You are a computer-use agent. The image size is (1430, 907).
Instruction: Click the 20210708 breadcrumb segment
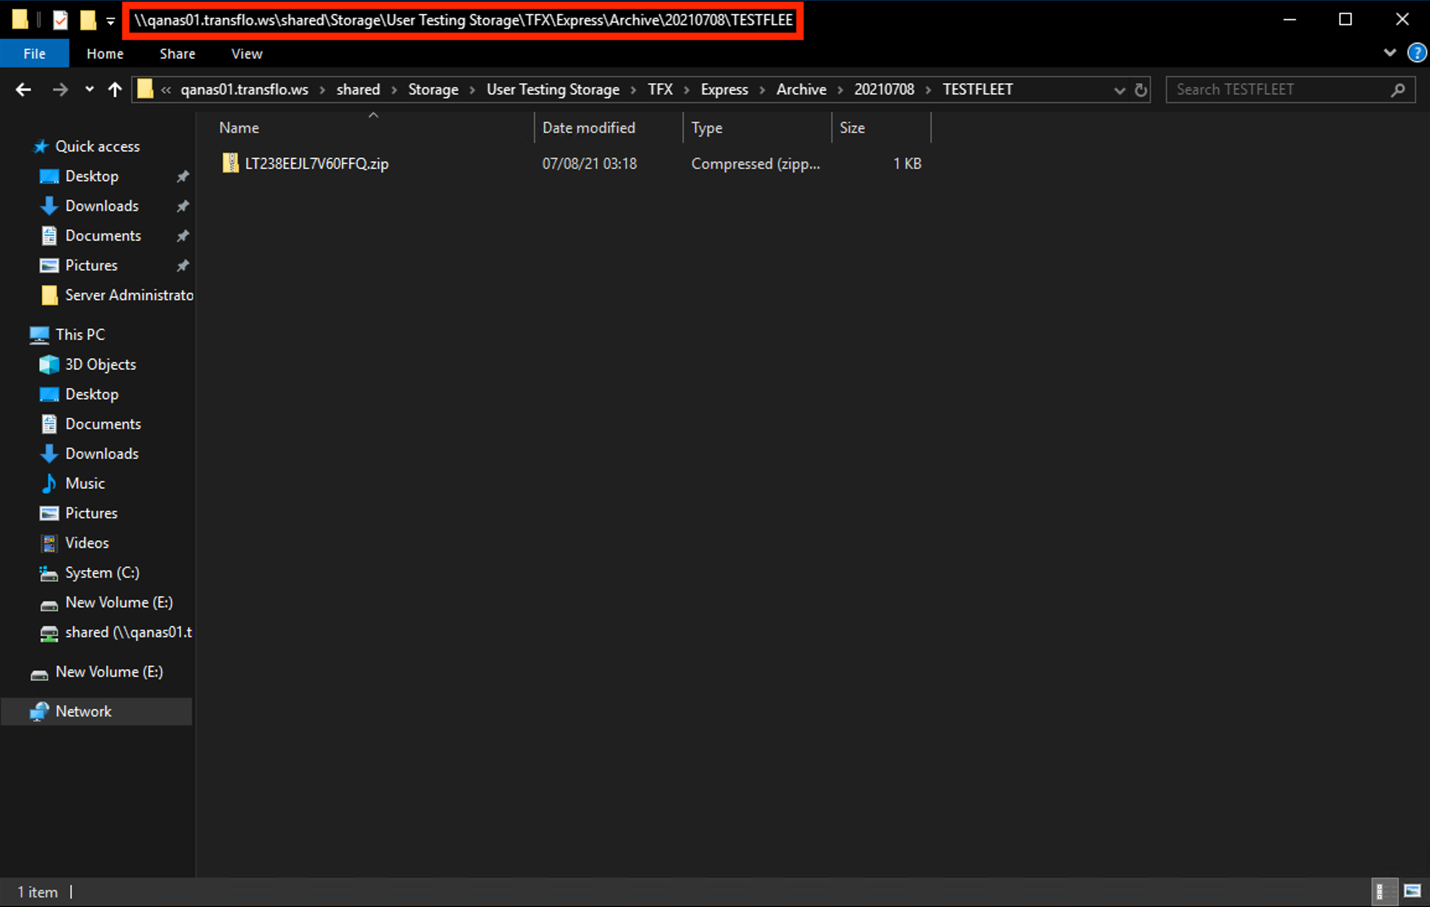(x=884, y=90)
